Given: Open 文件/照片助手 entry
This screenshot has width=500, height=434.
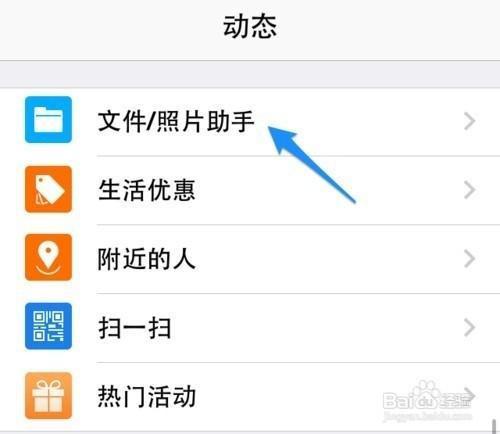Looking at the screenshot, I should tap(250, 122).
